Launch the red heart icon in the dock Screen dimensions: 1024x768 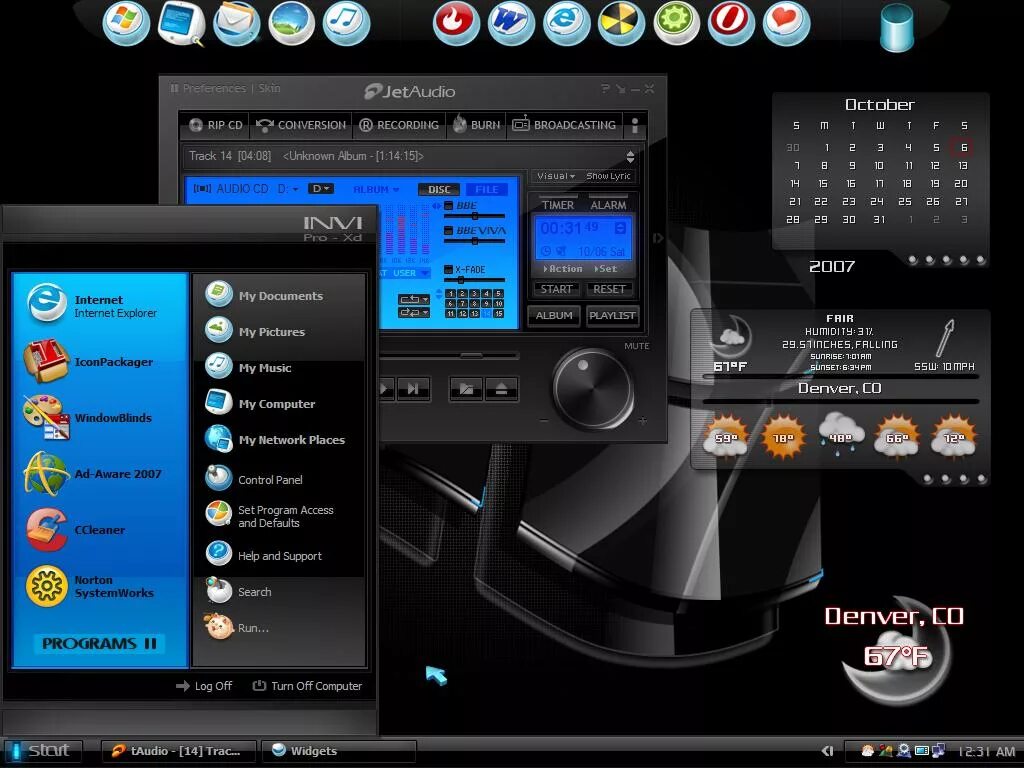(x=786, y=23)
